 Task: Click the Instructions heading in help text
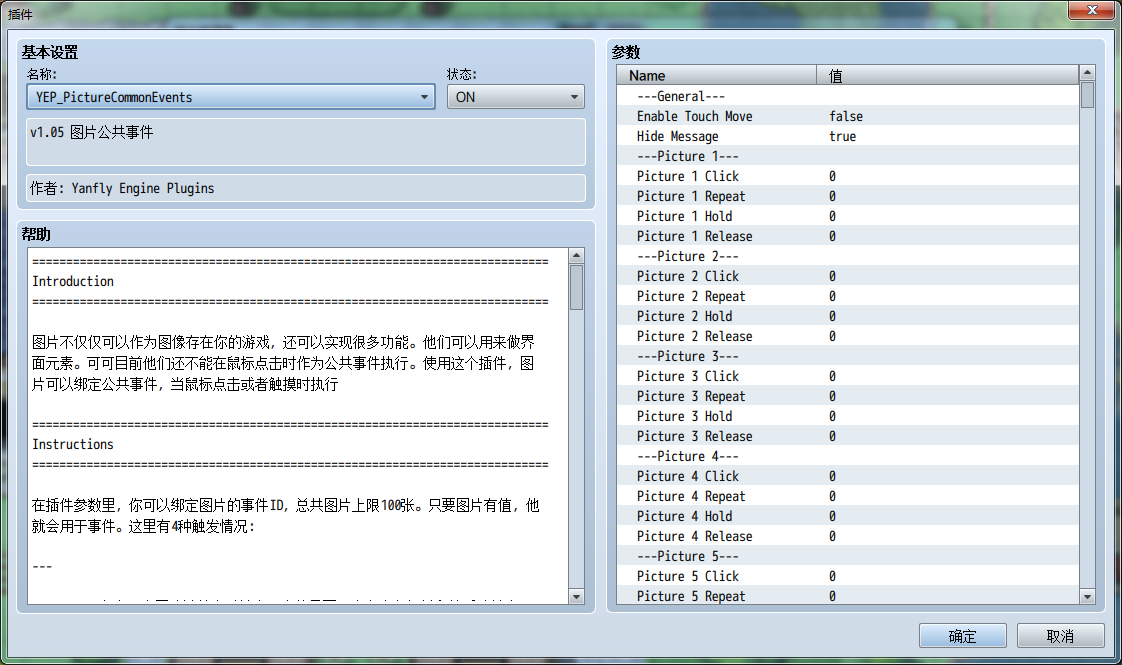73,445
